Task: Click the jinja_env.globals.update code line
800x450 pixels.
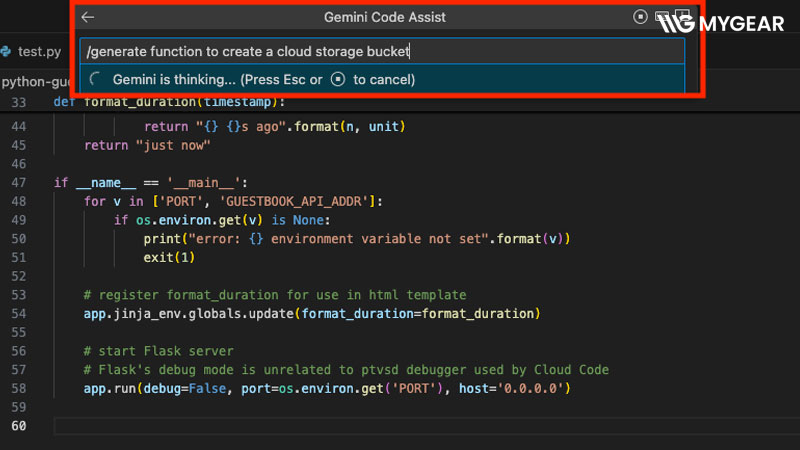Action: coord(312,314)
